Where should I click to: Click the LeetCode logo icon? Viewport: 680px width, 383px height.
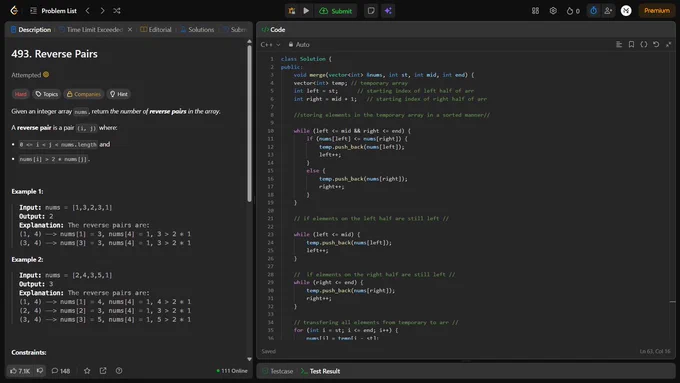pos(14,10)
